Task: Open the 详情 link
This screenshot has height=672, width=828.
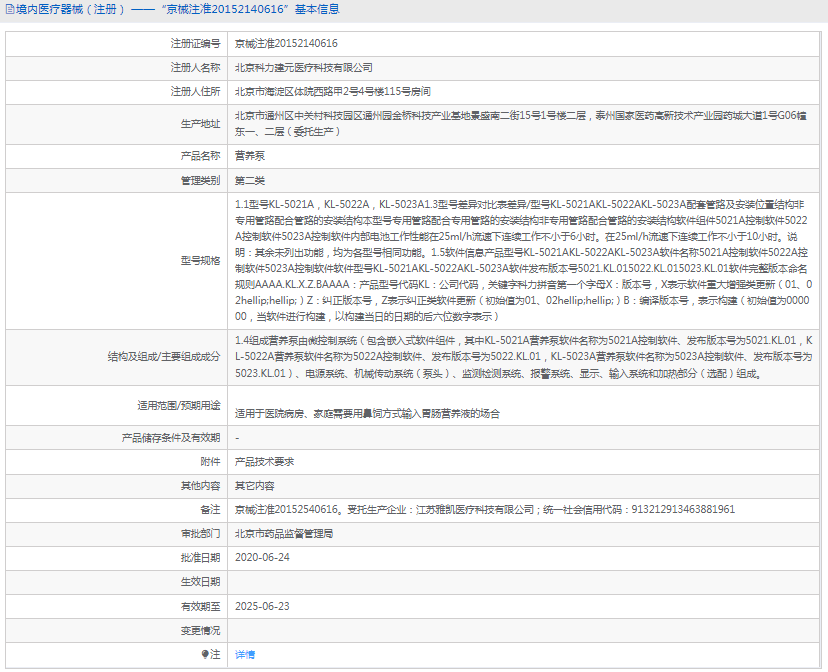Action: pyautogui.click(x=245, y=655)
